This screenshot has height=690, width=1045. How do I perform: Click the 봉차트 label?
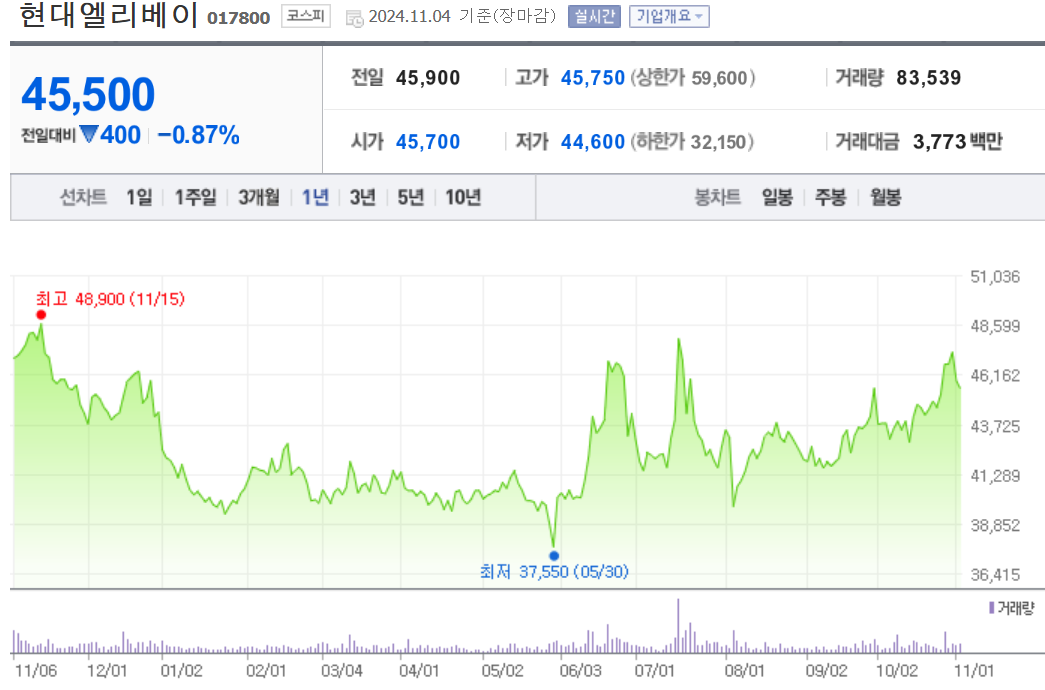[718, 197]
